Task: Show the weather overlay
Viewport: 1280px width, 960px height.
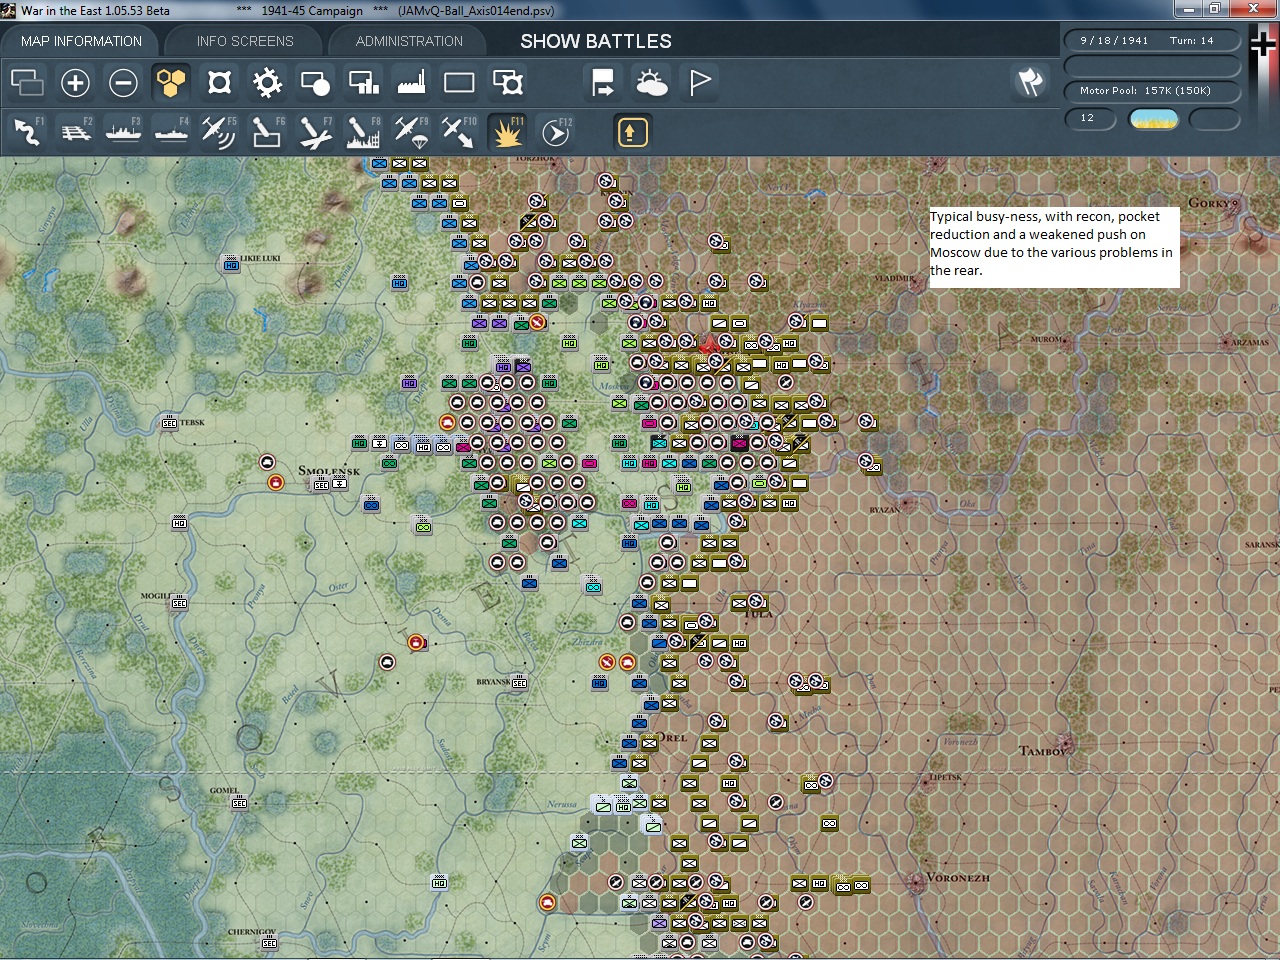Action: coord(651,82)
